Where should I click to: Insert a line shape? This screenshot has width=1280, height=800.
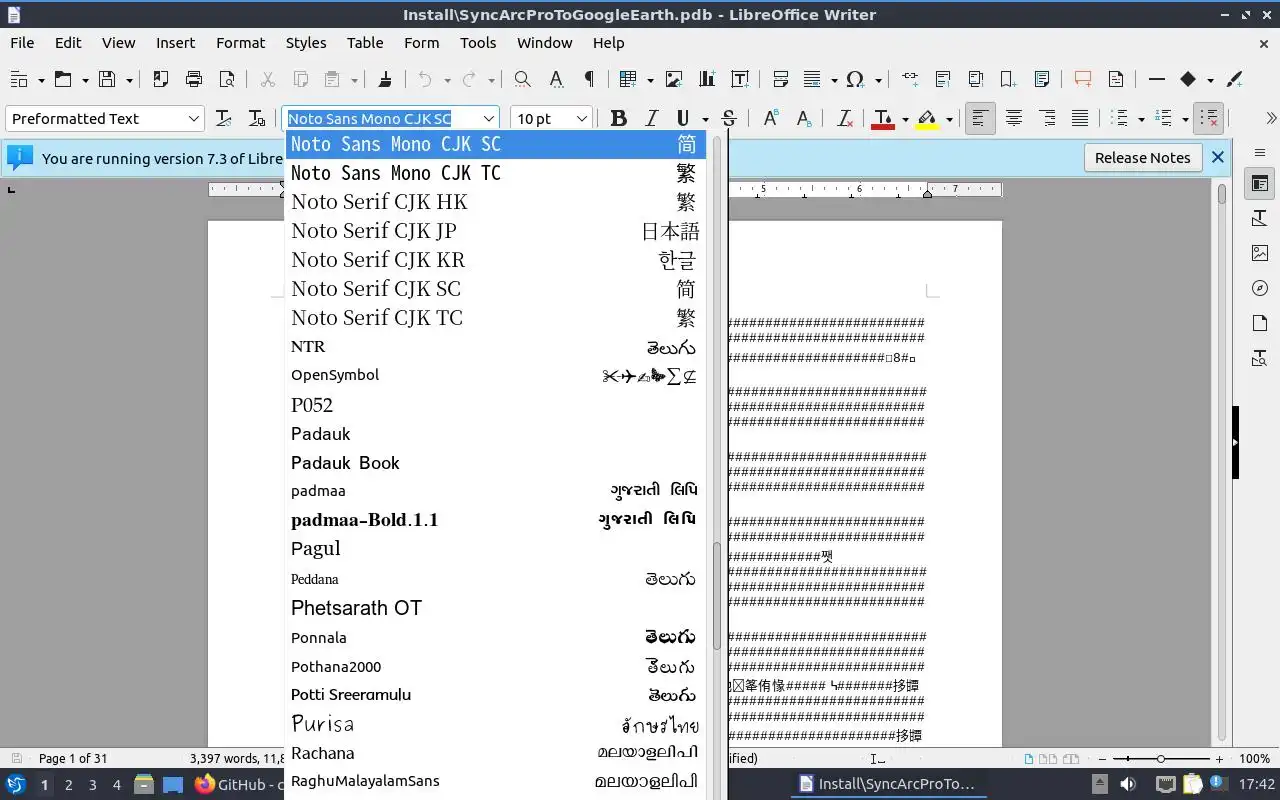point(1157,79)
